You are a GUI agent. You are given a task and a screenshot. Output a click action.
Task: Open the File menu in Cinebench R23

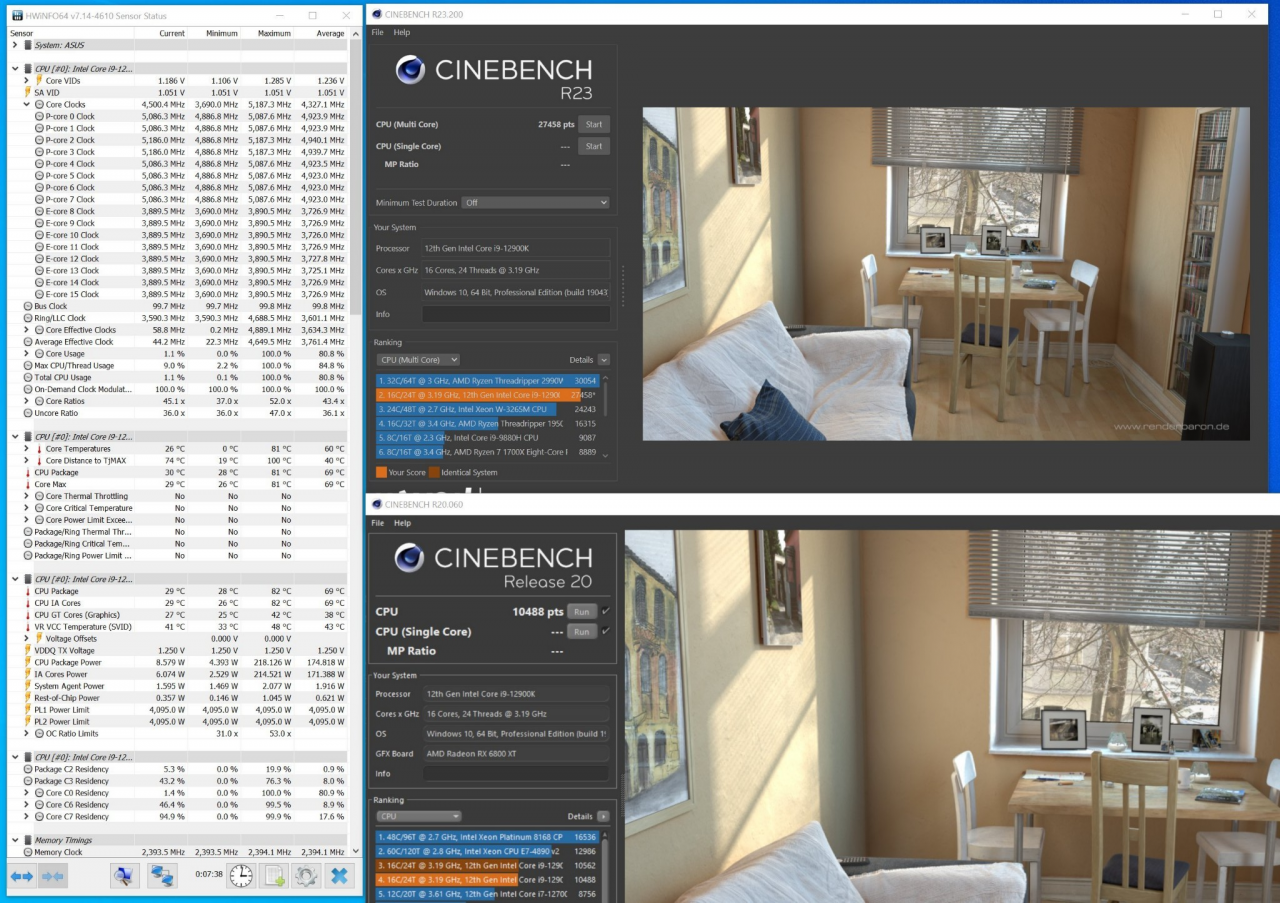tap(377, 32)
